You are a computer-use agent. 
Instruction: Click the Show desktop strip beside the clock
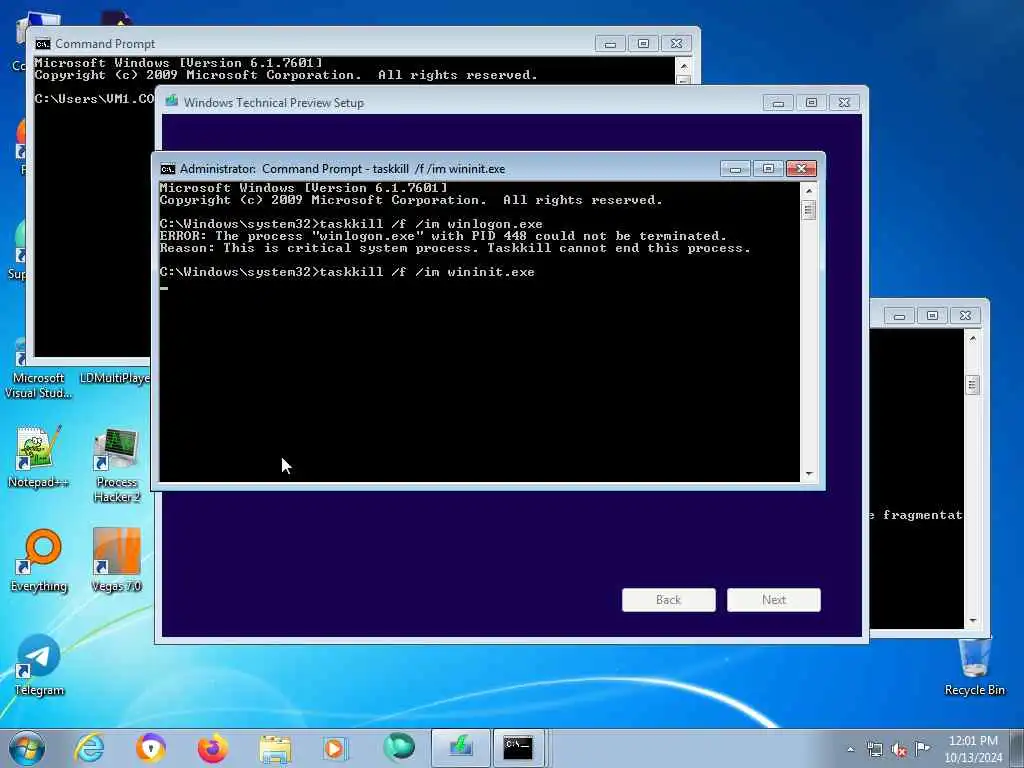pyautogui.click(x=1017, y=748)
